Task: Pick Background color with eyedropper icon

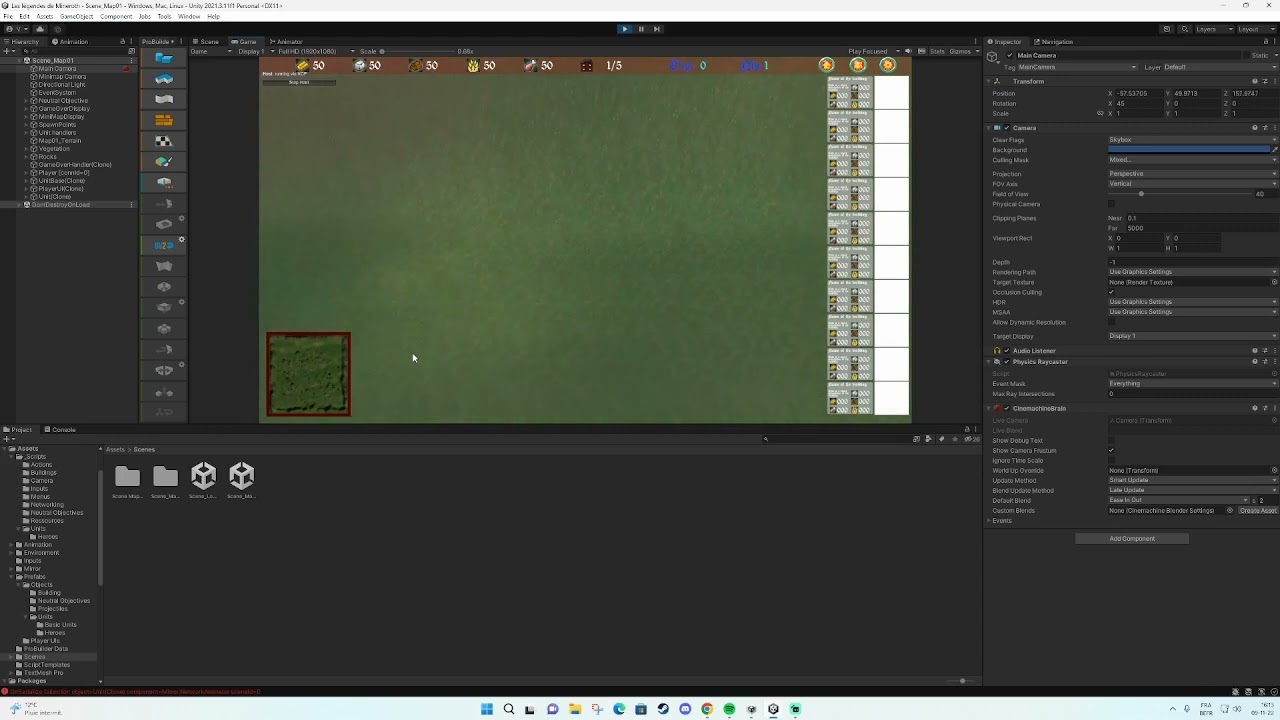Action: [1275, 150]
